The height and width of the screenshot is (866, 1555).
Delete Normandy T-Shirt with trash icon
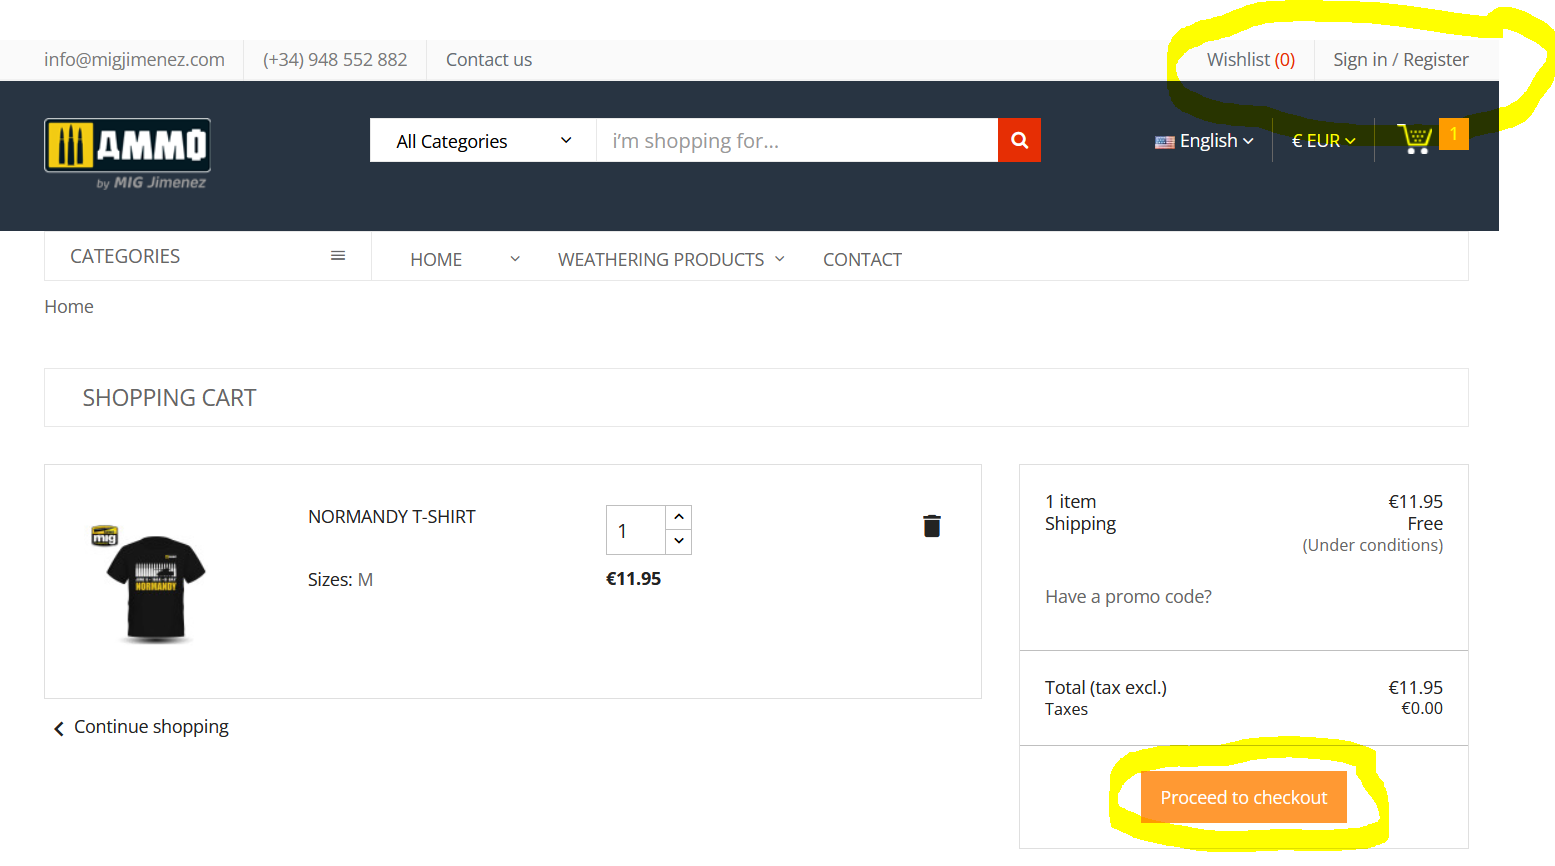(932, 526)
